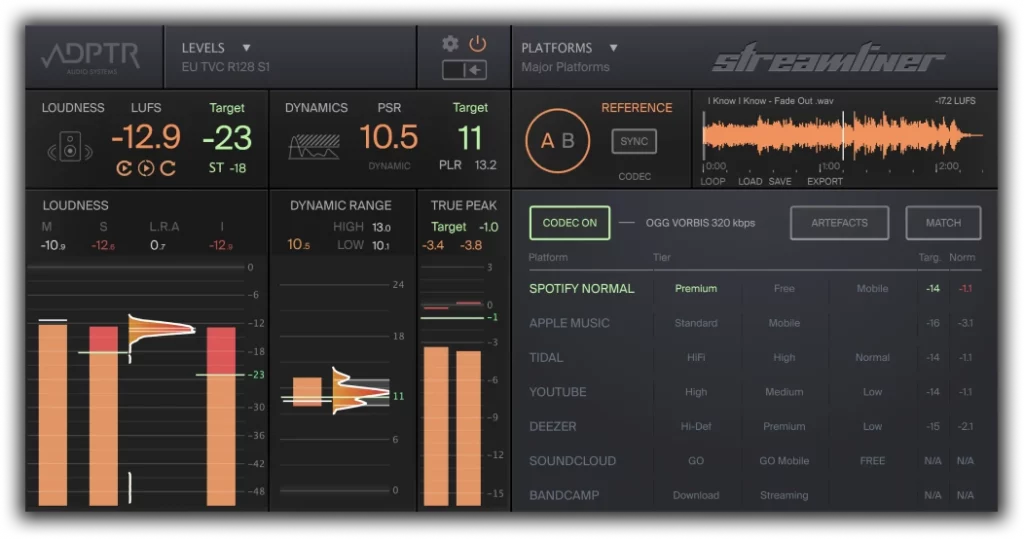Click the L.R.A value 0.7
1024x539 pixels.
tap(157, 245)
